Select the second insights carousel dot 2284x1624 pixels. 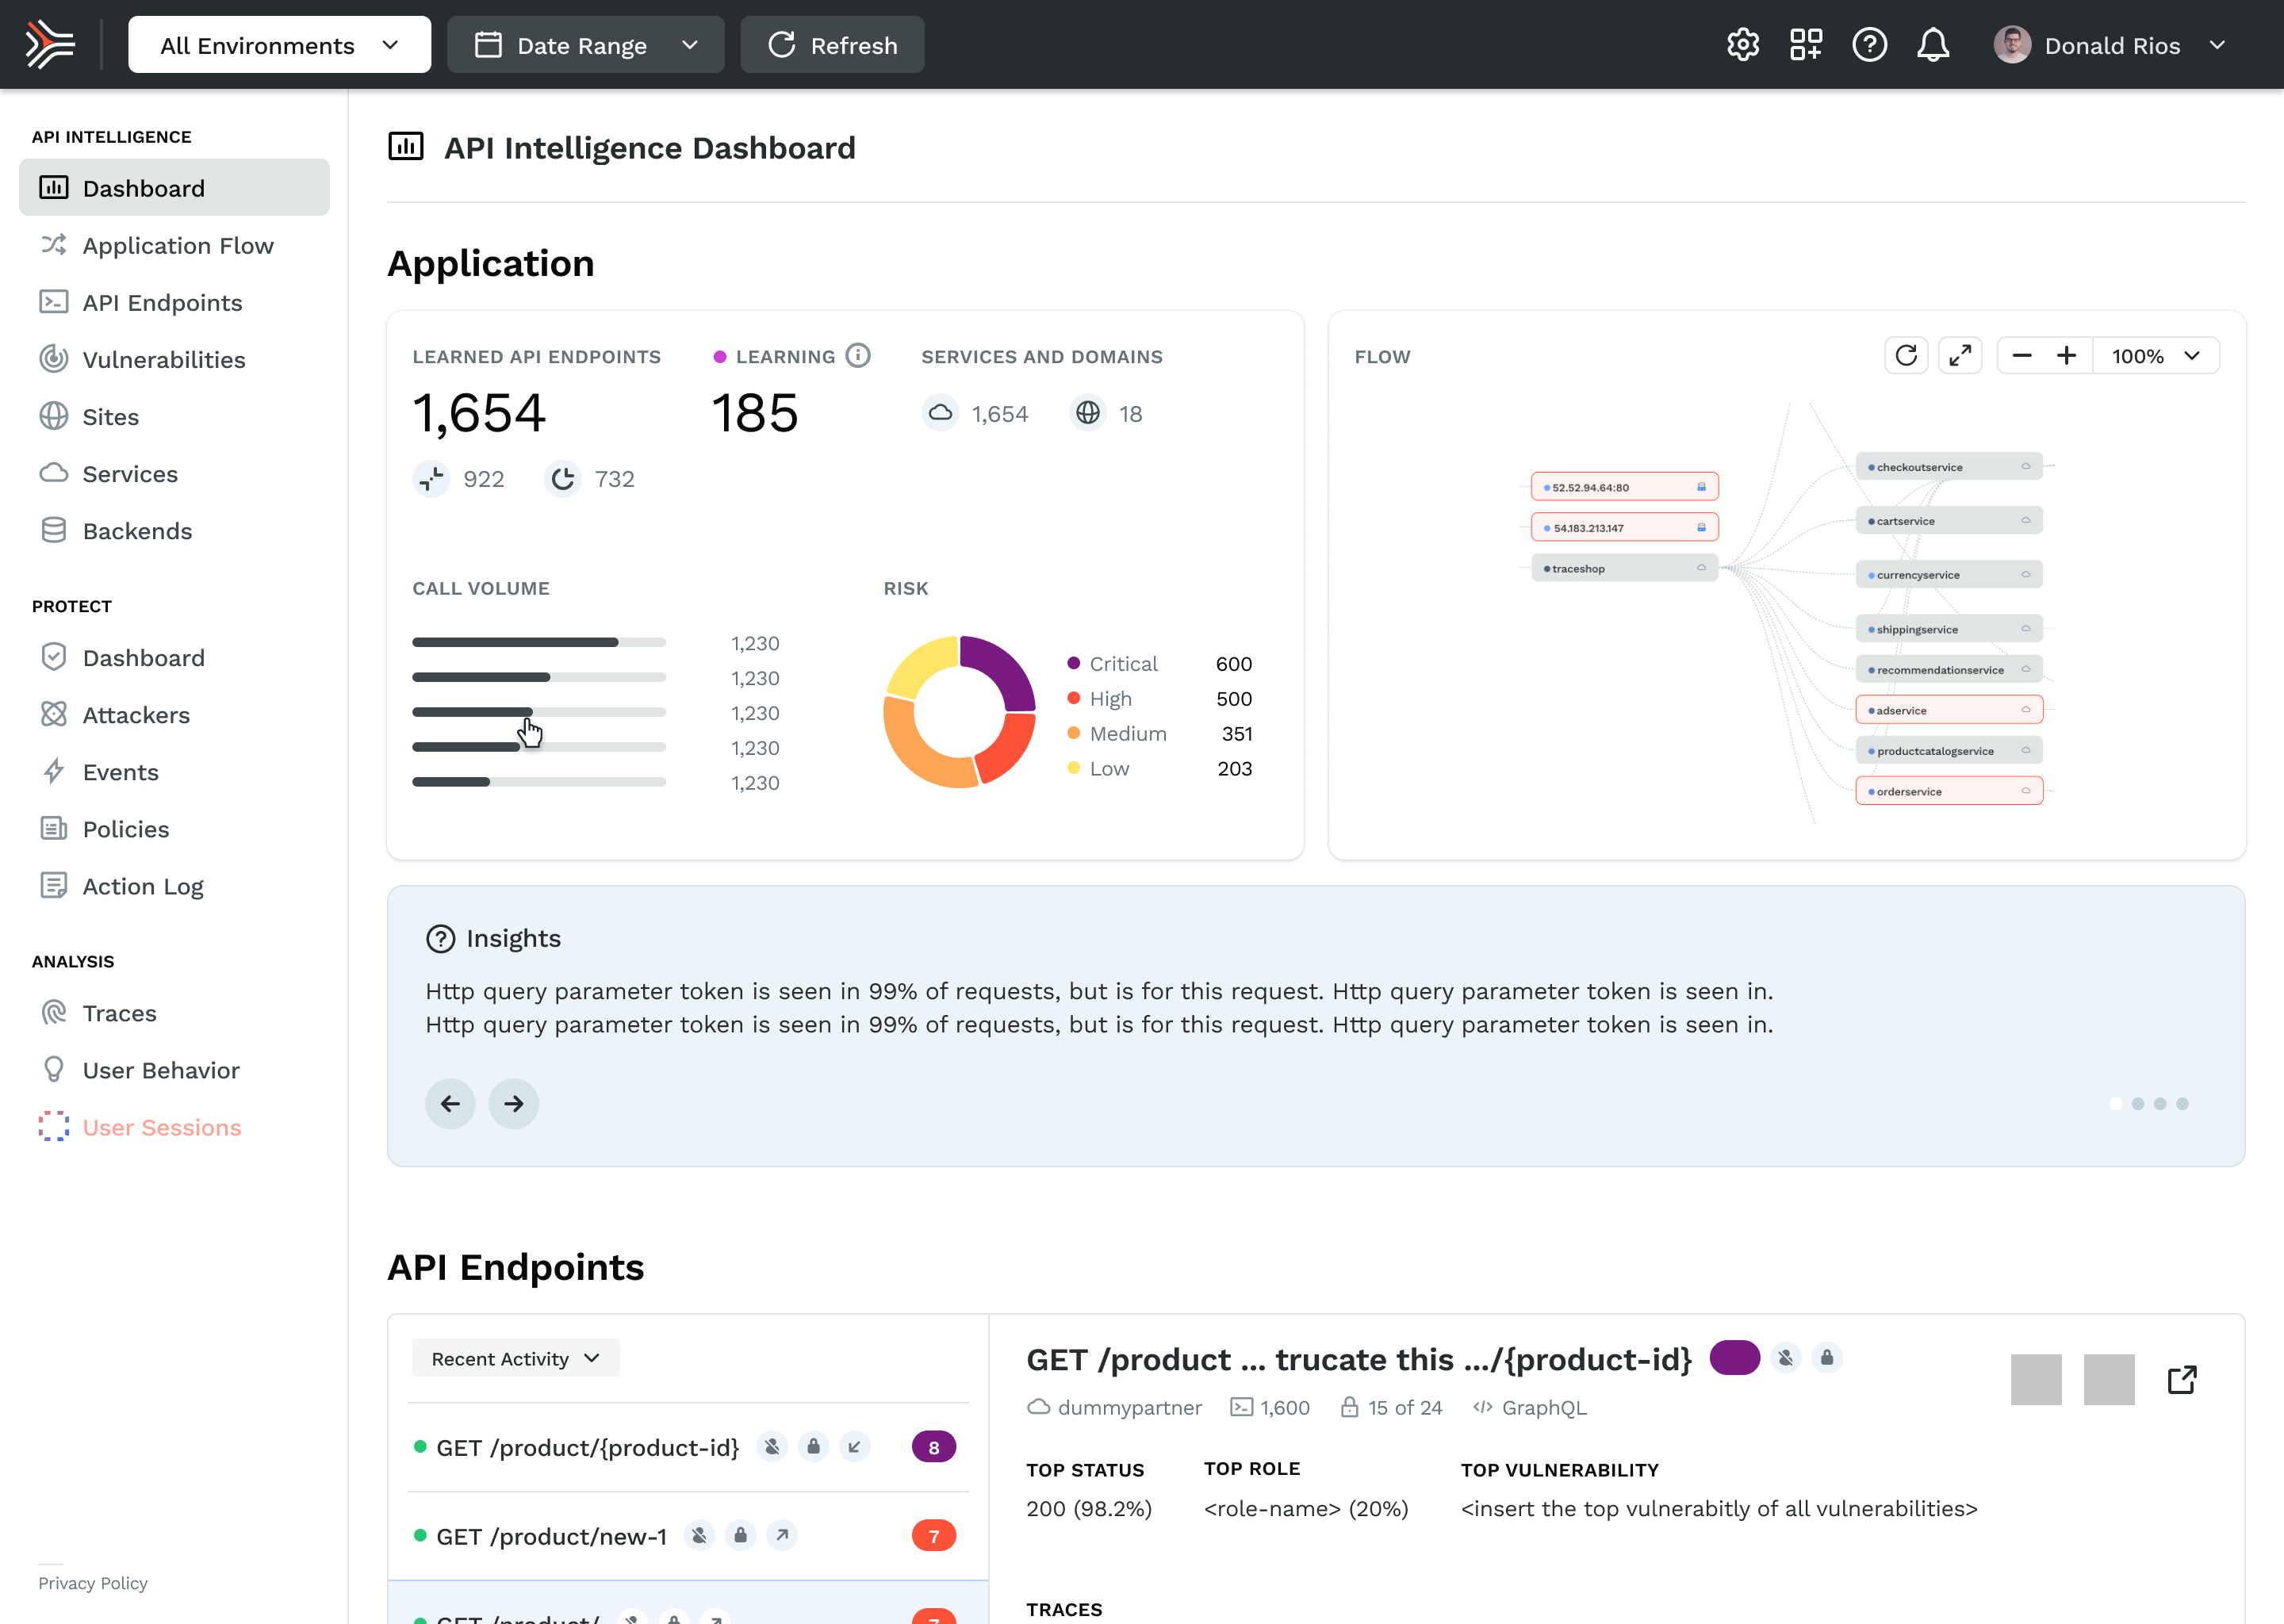tap(2137, 1103)
